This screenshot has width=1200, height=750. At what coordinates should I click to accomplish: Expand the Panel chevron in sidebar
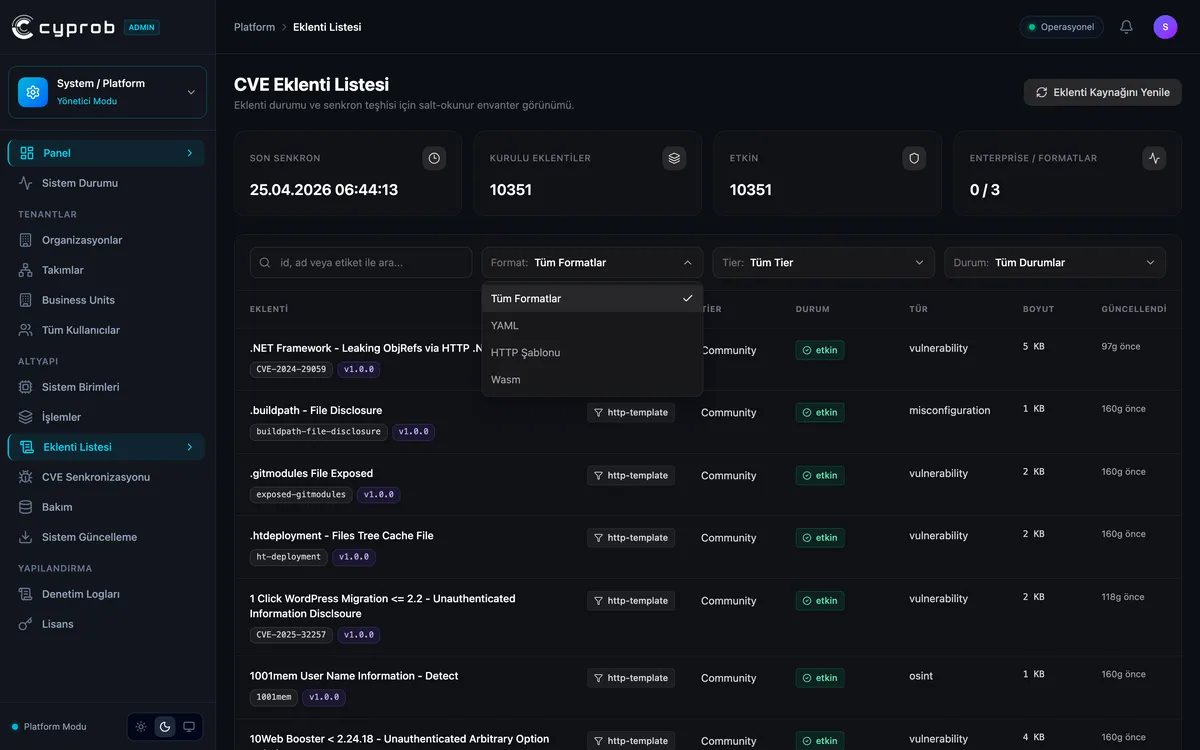190,153
